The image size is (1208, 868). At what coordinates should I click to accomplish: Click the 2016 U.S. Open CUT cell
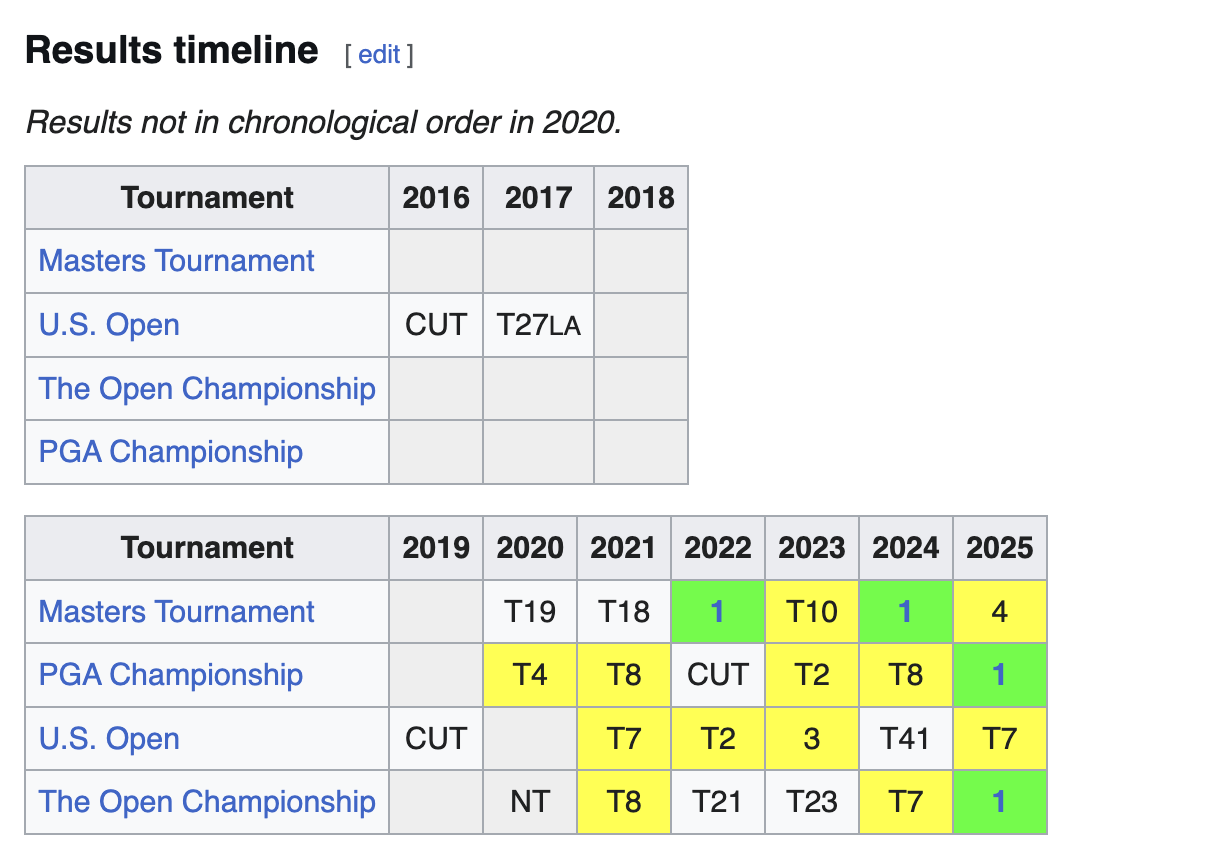coord(435,325)
